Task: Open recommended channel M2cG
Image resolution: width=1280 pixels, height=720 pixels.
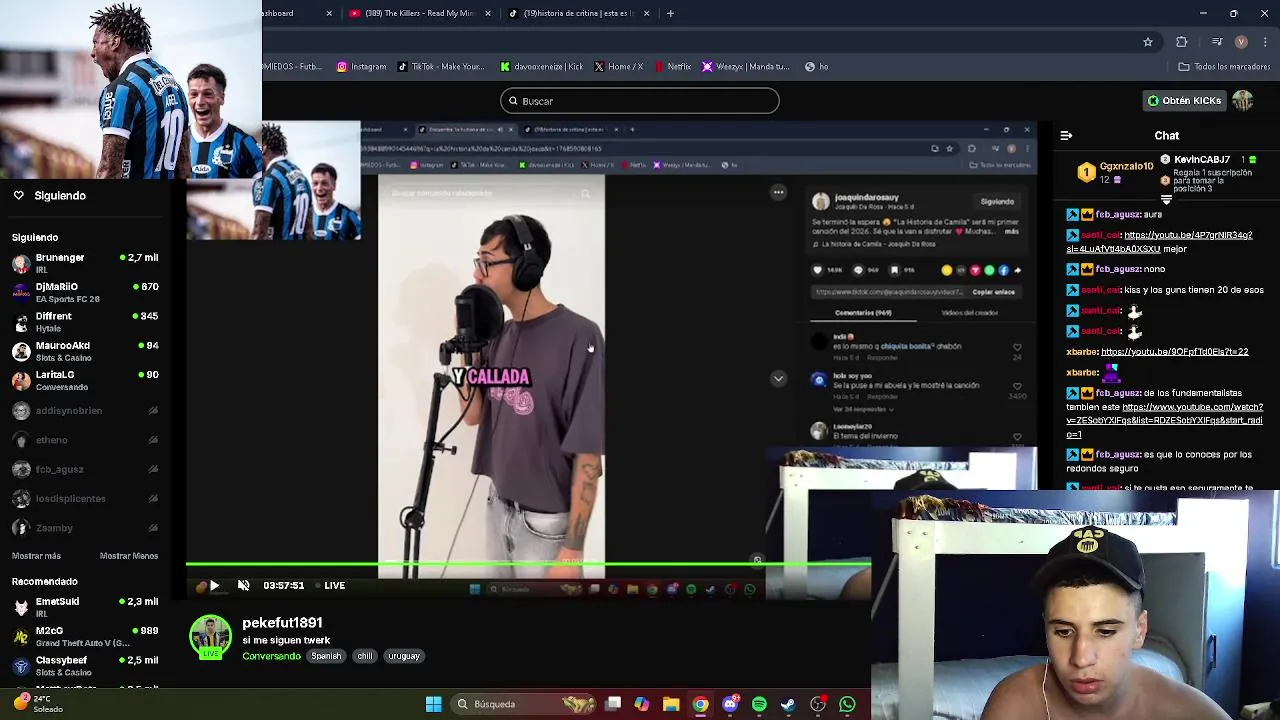Action: tap(85, 636)
